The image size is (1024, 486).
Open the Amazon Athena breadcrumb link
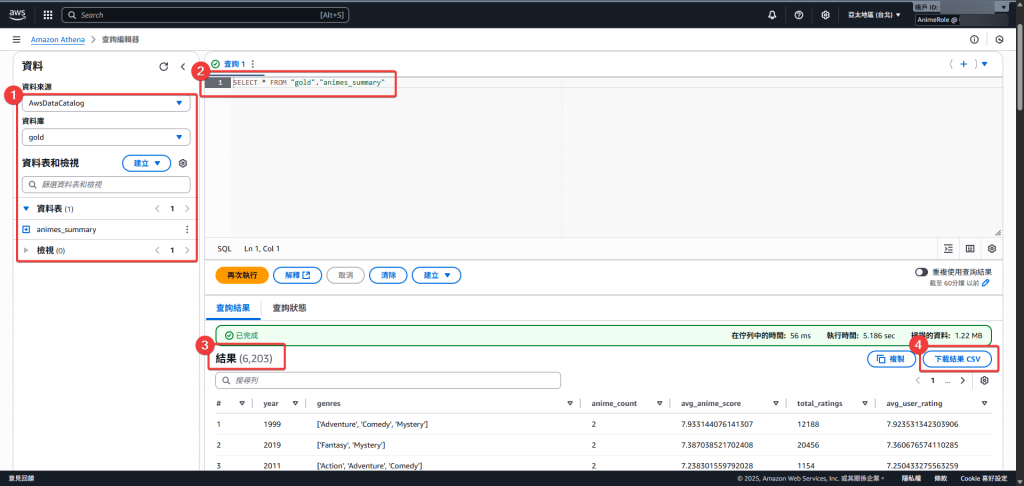[x=57, y=40]
